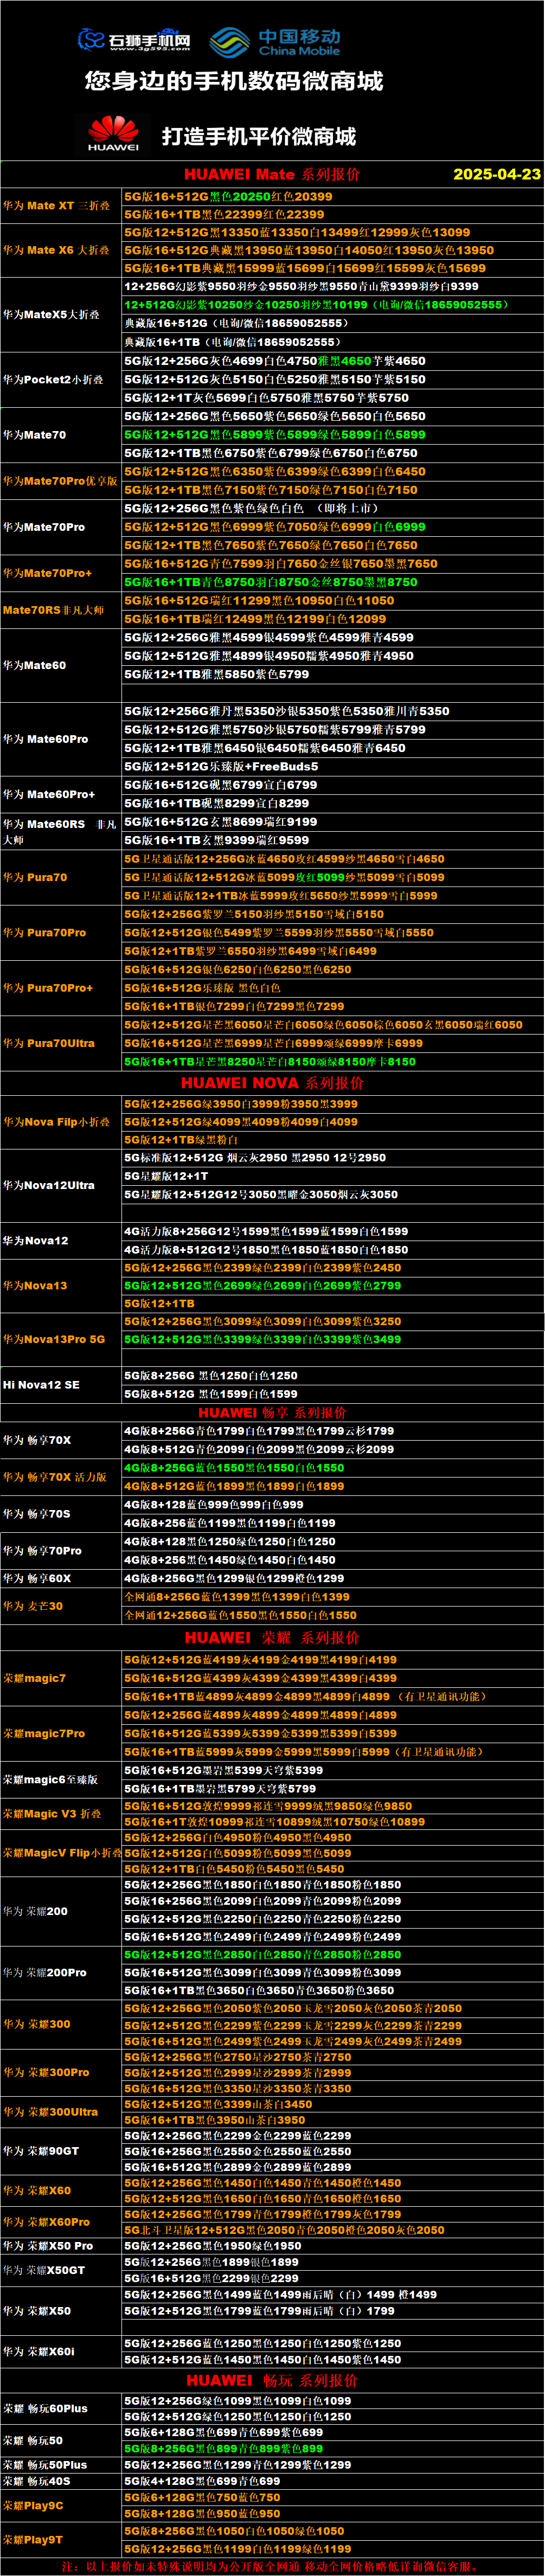Select the HUAWEI 荣耀 系列报价 section header
545x2576 pixels.
pyautogui.click(x=272, y=1638)
